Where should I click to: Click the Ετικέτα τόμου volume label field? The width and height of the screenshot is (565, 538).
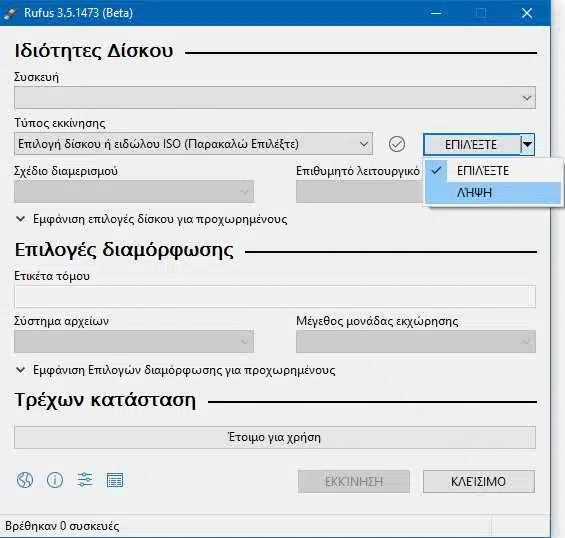tap(275, 297)
